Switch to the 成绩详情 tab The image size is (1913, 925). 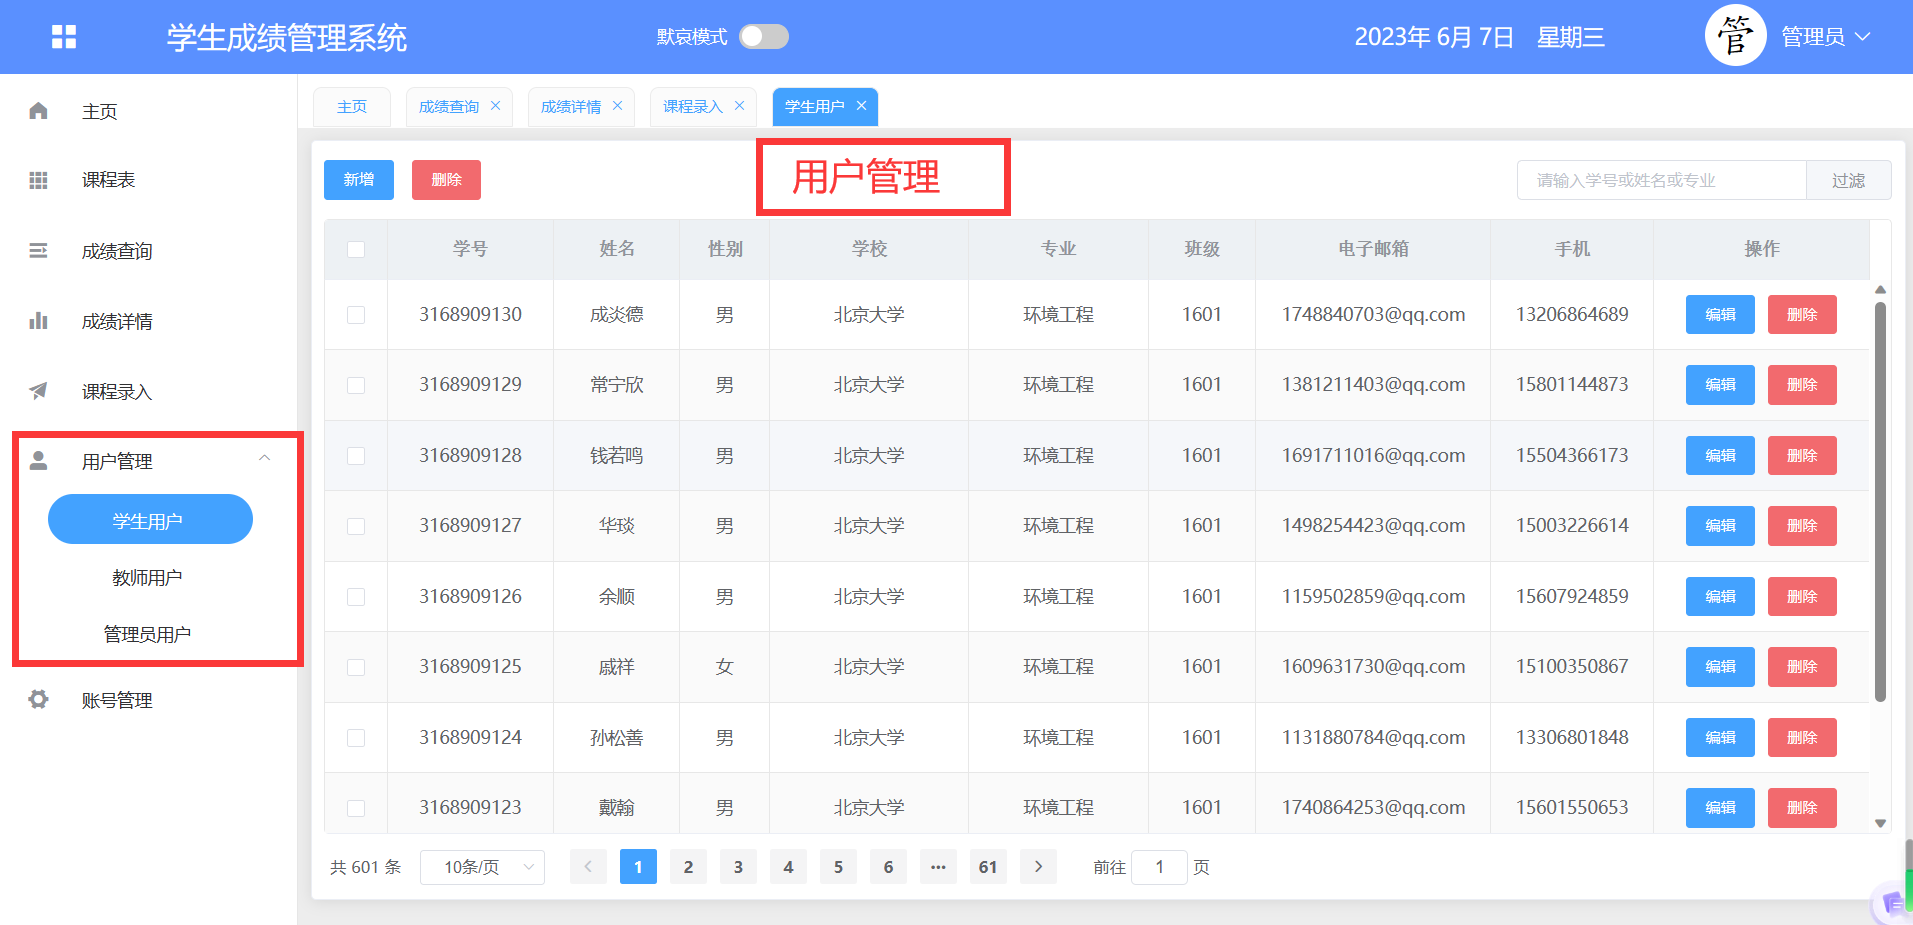click(571, 107)
